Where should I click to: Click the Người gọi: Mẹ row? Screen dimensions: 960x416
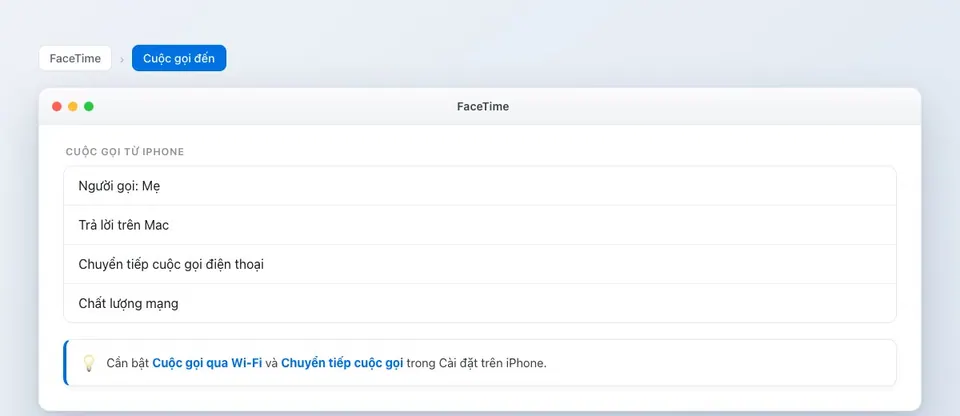click(479, 186)
